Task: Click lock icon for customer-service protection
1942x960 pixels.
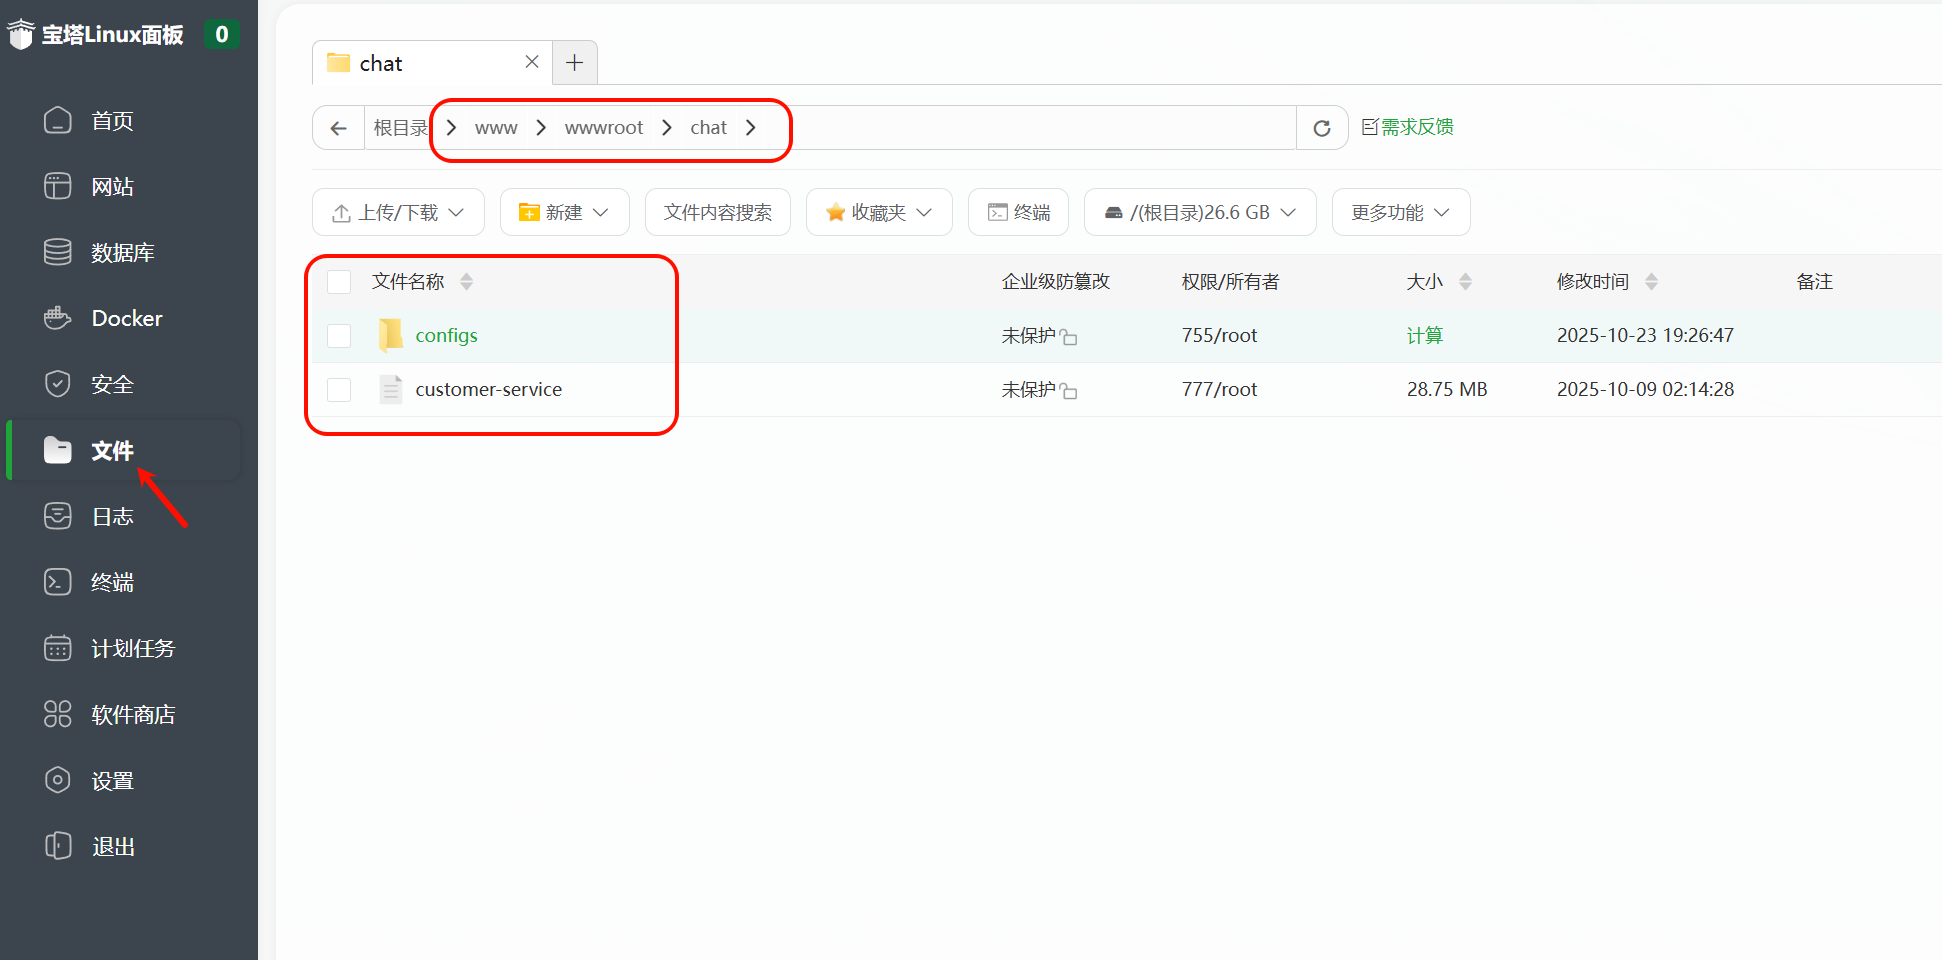Action: coord(1069,391)
